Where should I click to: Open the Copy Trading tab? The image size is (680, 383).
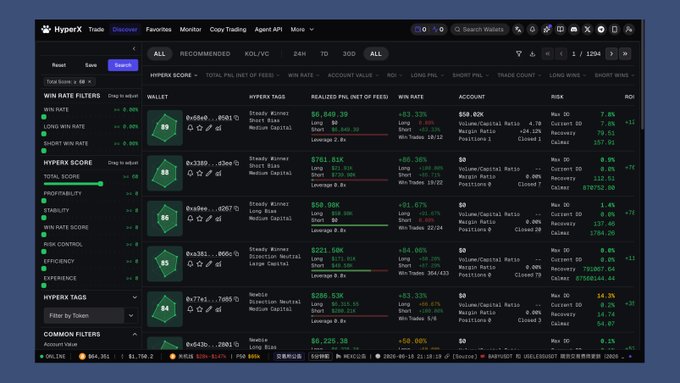(x=228, y=29)
